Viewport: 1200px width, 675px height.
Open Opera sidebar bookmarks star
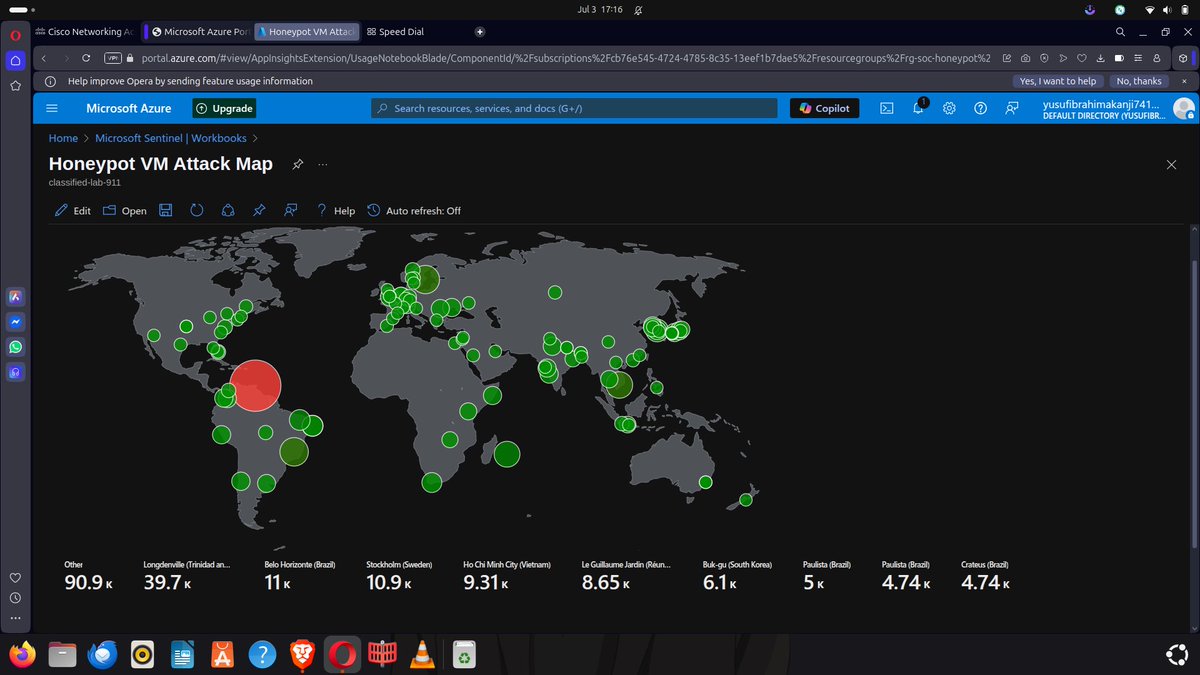pyautogui.click(x=16, y=86)
